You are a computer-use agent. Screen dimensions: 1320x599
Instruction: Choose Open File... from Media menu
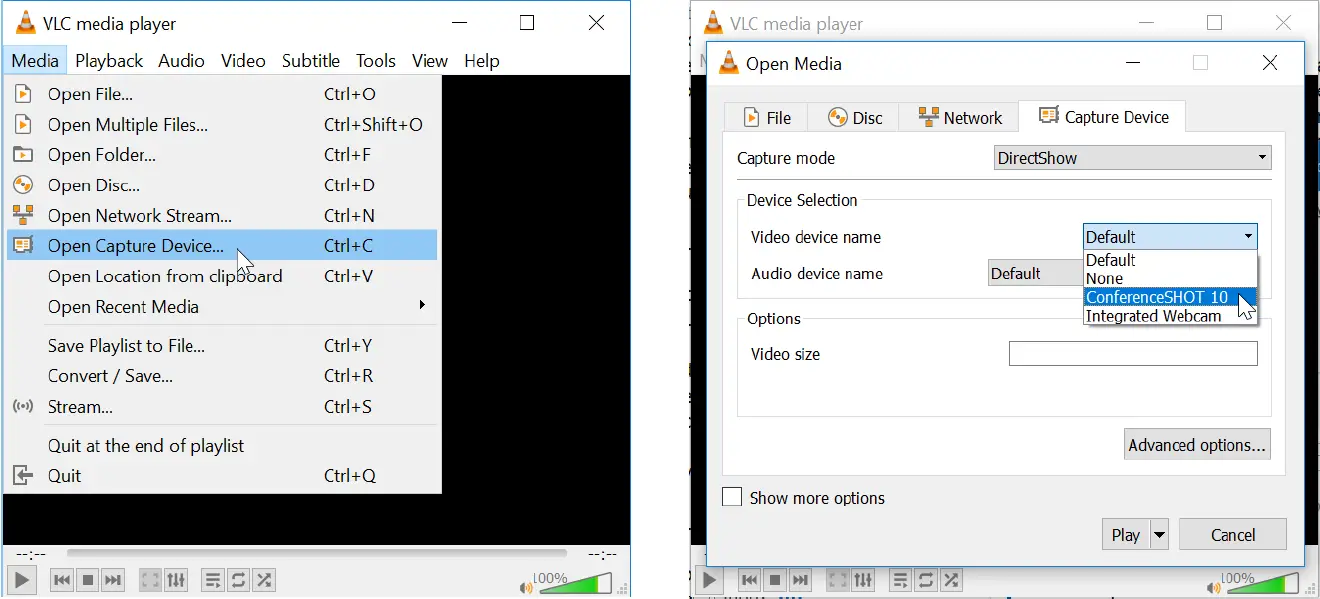coord(222,94)
